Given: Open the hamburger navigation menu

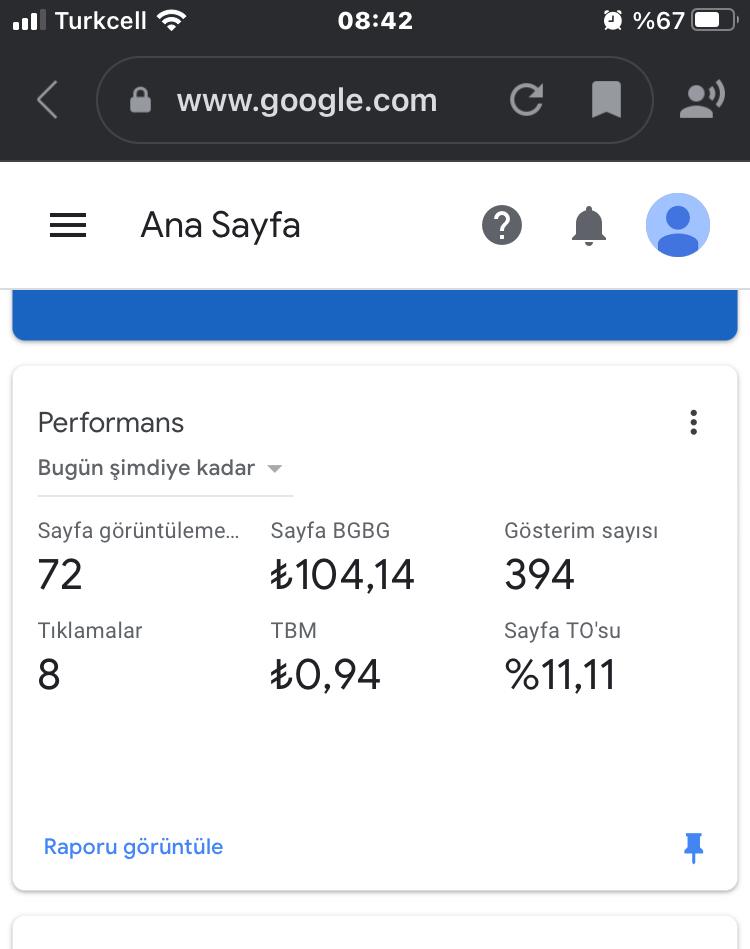Looking at the screenshot, I should pyautogui.click(x=68, y=225).
